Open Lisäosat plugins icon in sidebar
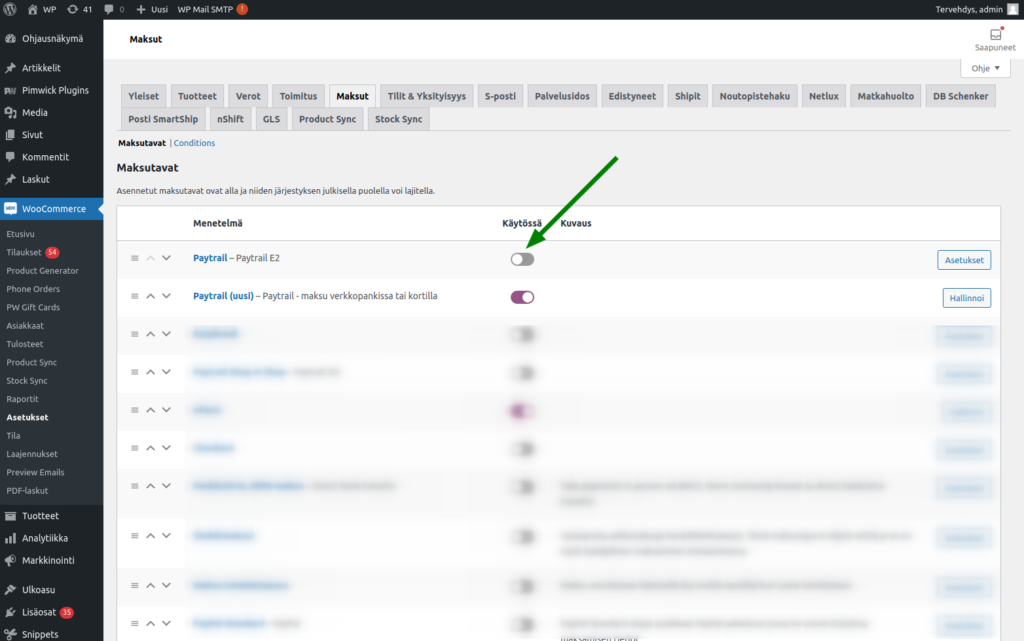Screen dimensions: 1024x641 10,612
